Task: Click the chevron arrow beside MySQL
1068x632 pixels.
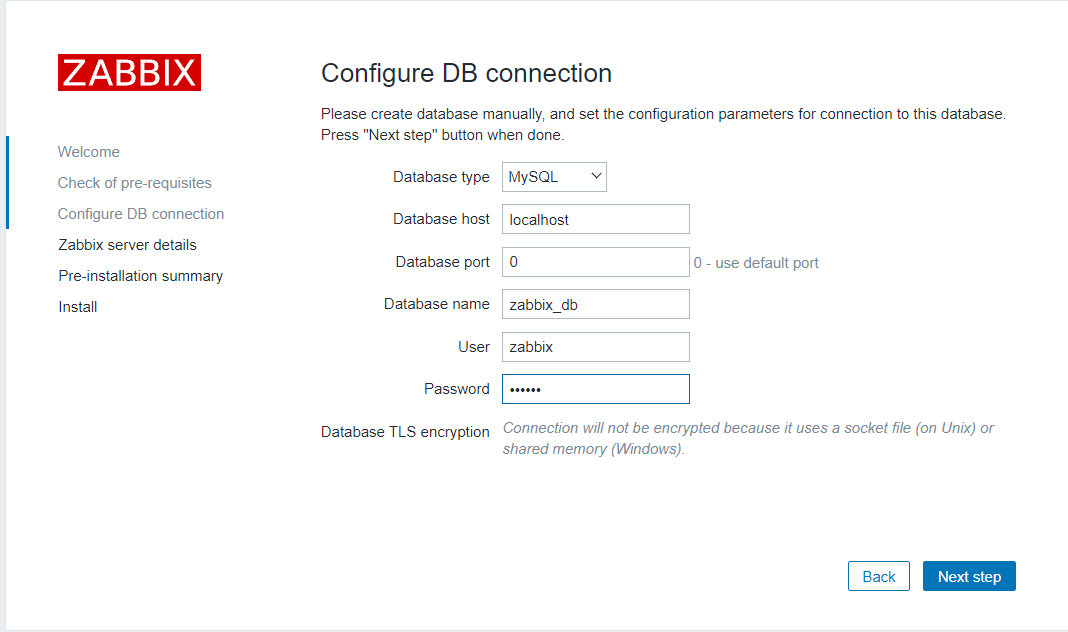Action: pos(596,176)
